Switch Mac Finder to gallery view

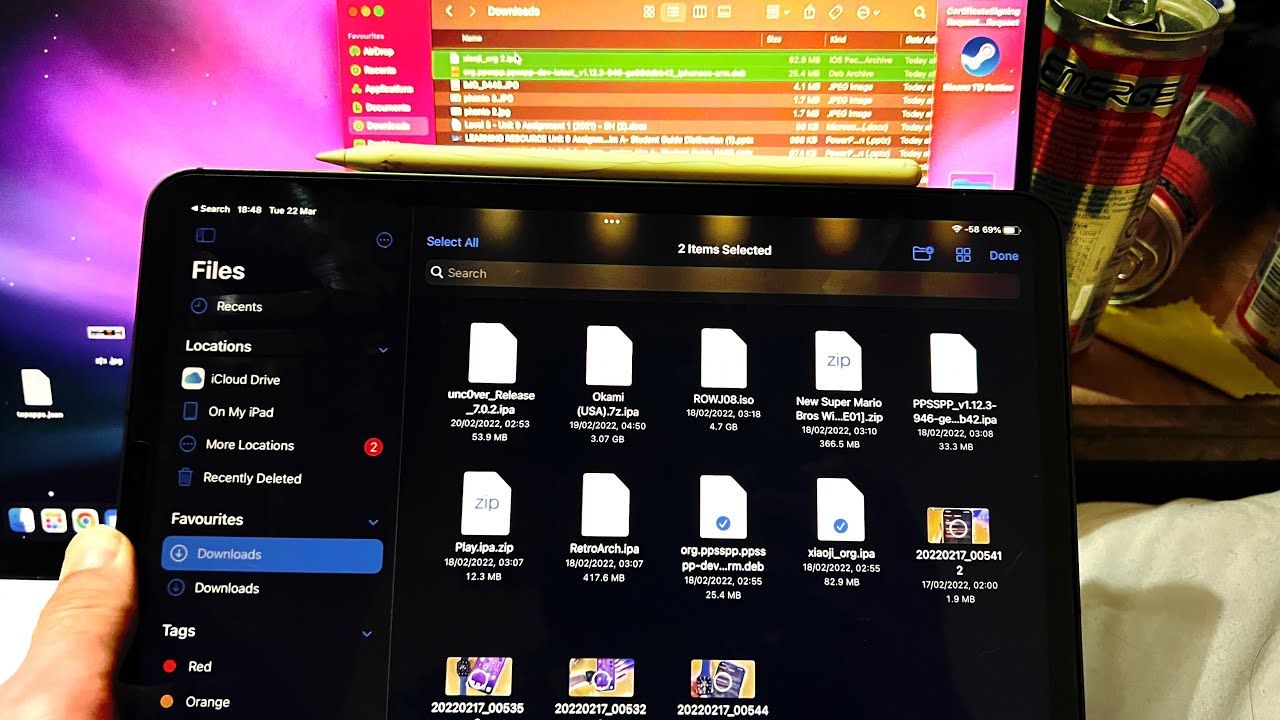coord(725,12)
